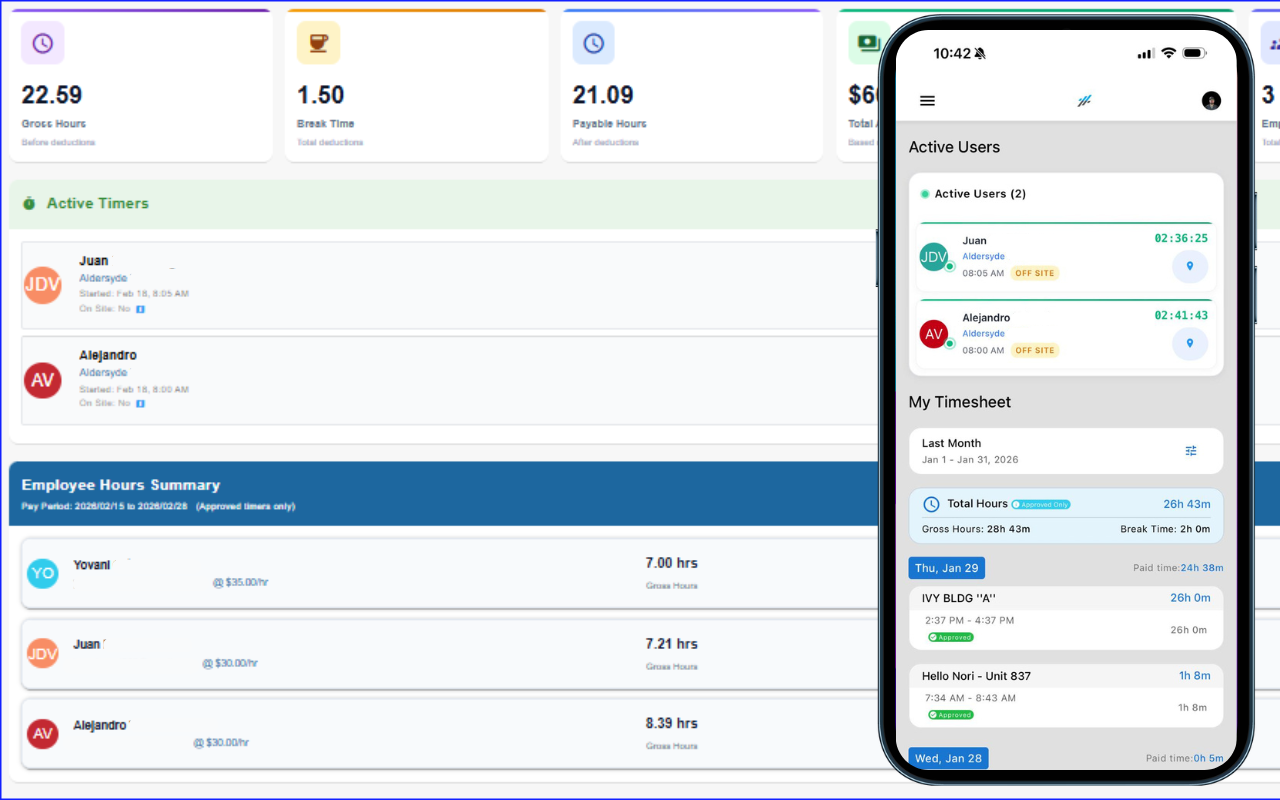Click the clock icon on Payable Hours card

coord(593,42)
